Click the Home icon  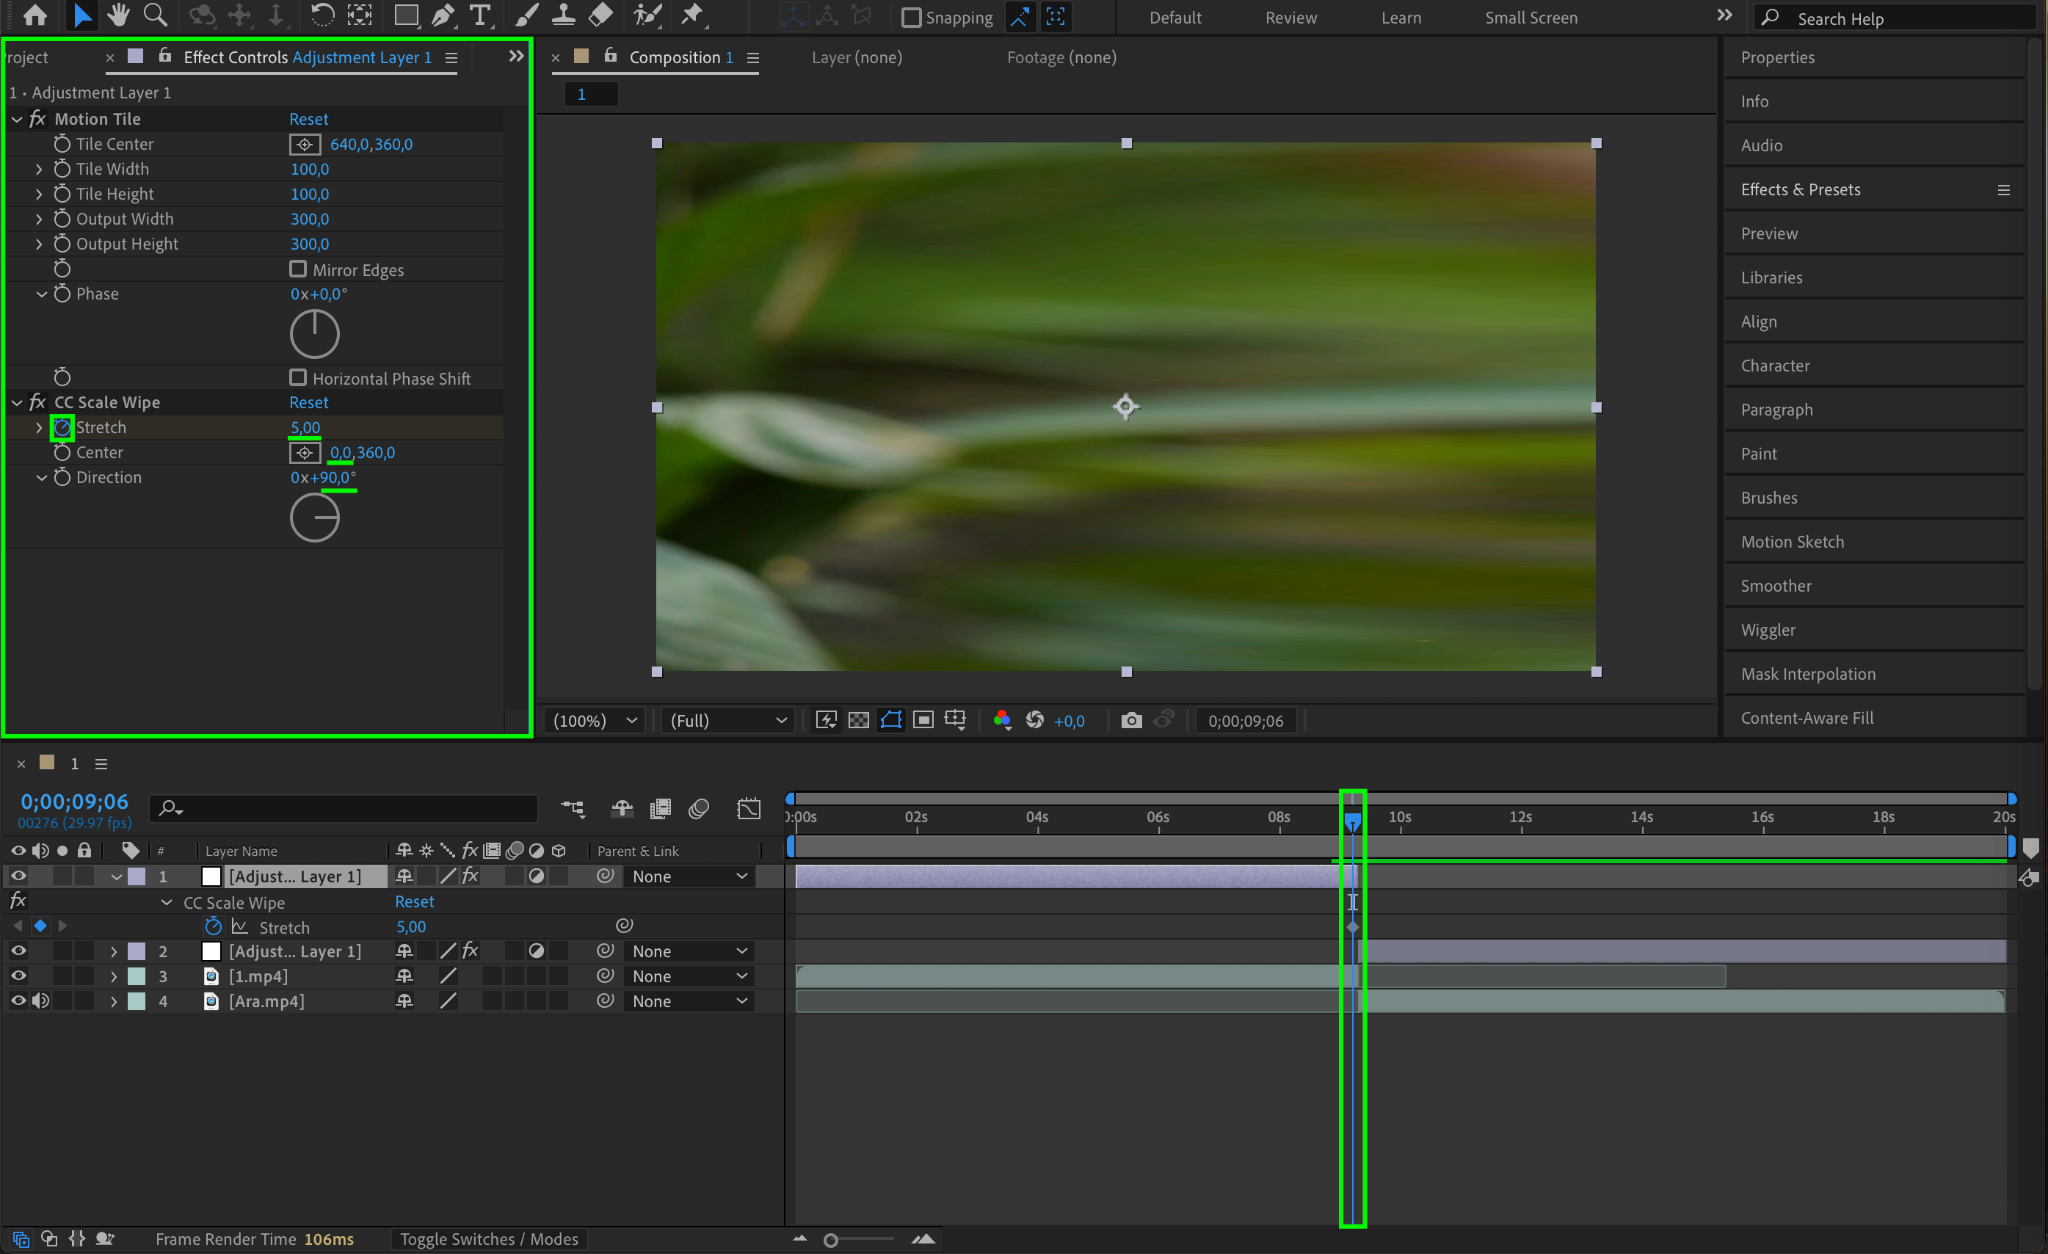tap(35, 15)
